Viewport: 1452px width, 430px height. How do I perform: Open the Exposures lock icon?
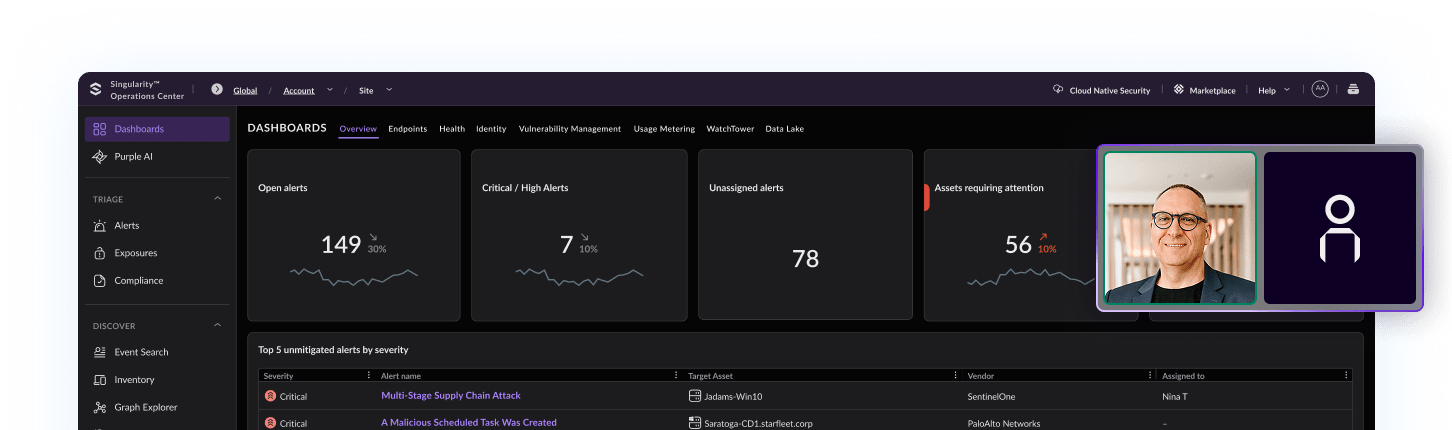99,253
